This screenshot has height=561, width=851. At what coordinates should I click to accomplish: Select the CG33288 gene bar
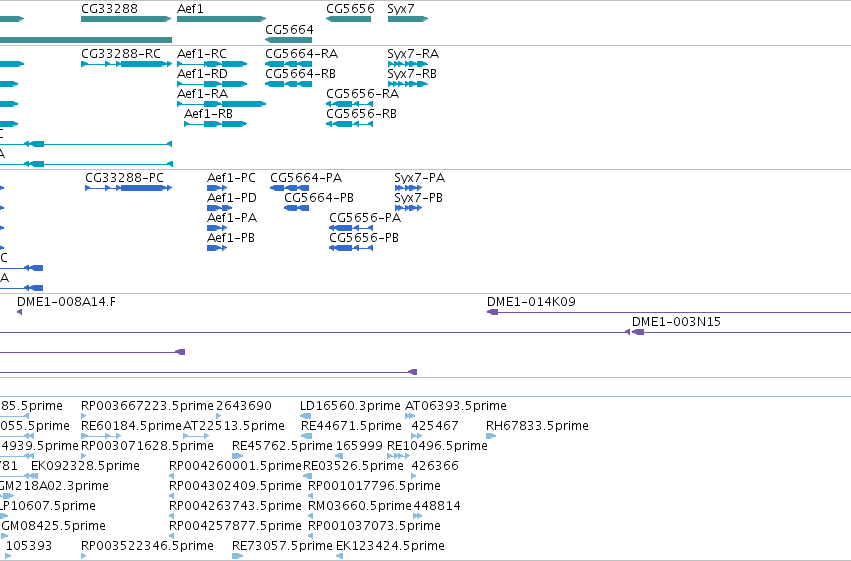coord(126,19)
